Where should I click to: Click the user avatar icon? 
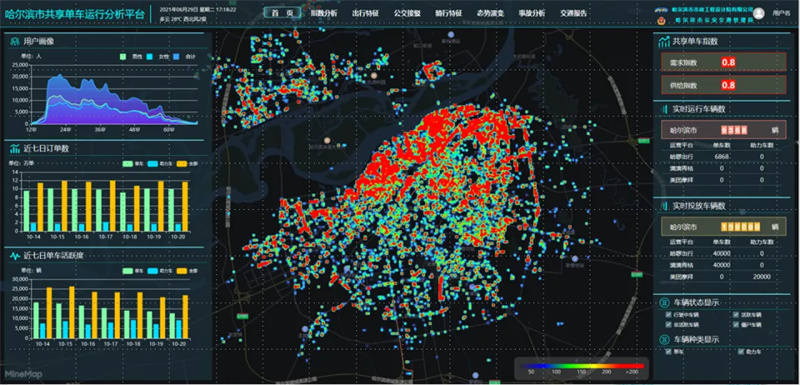(x=759, y=13)
